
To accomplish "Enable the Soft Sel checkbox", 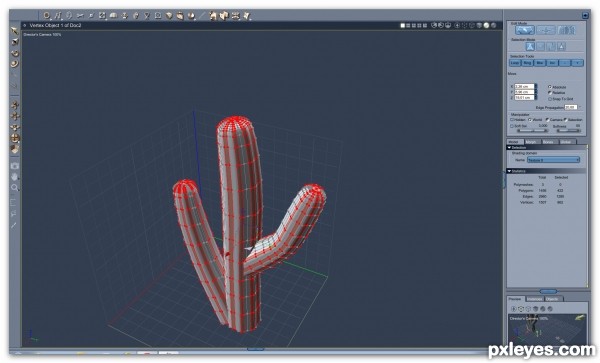I will click(x=512, y=126).
